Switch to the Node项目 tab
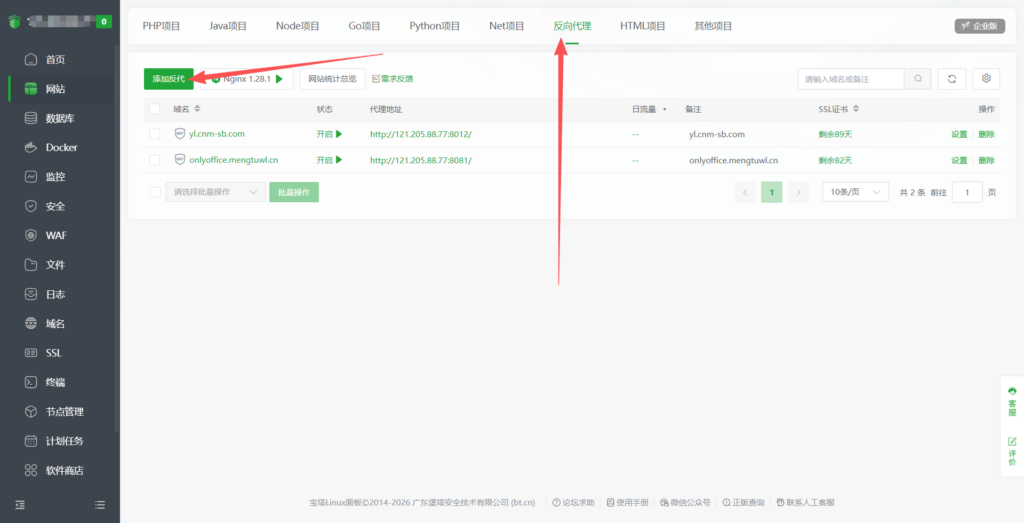This screenshot has width=1024, height=523. (x=298, y=26)
